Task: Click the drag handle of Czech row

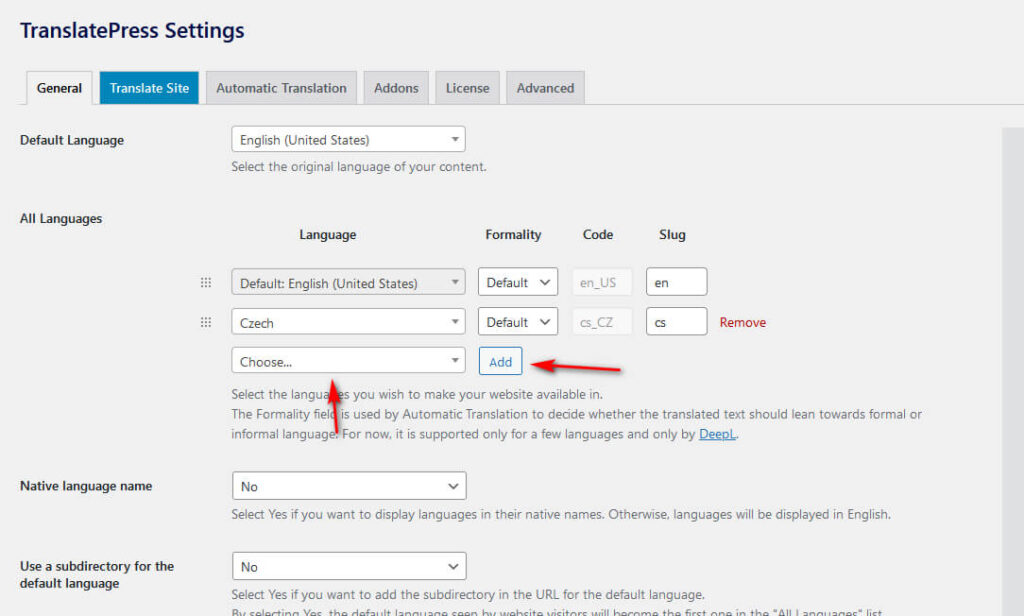Action: (x=206, y=322)
